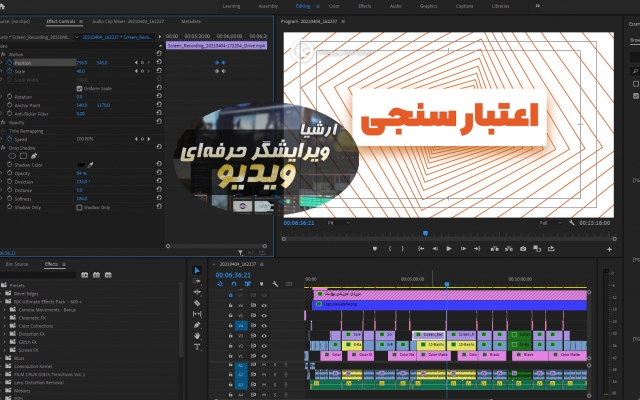Toggle lock on track V2
Viewport: 640px width, 400px height.
point(231,346)
